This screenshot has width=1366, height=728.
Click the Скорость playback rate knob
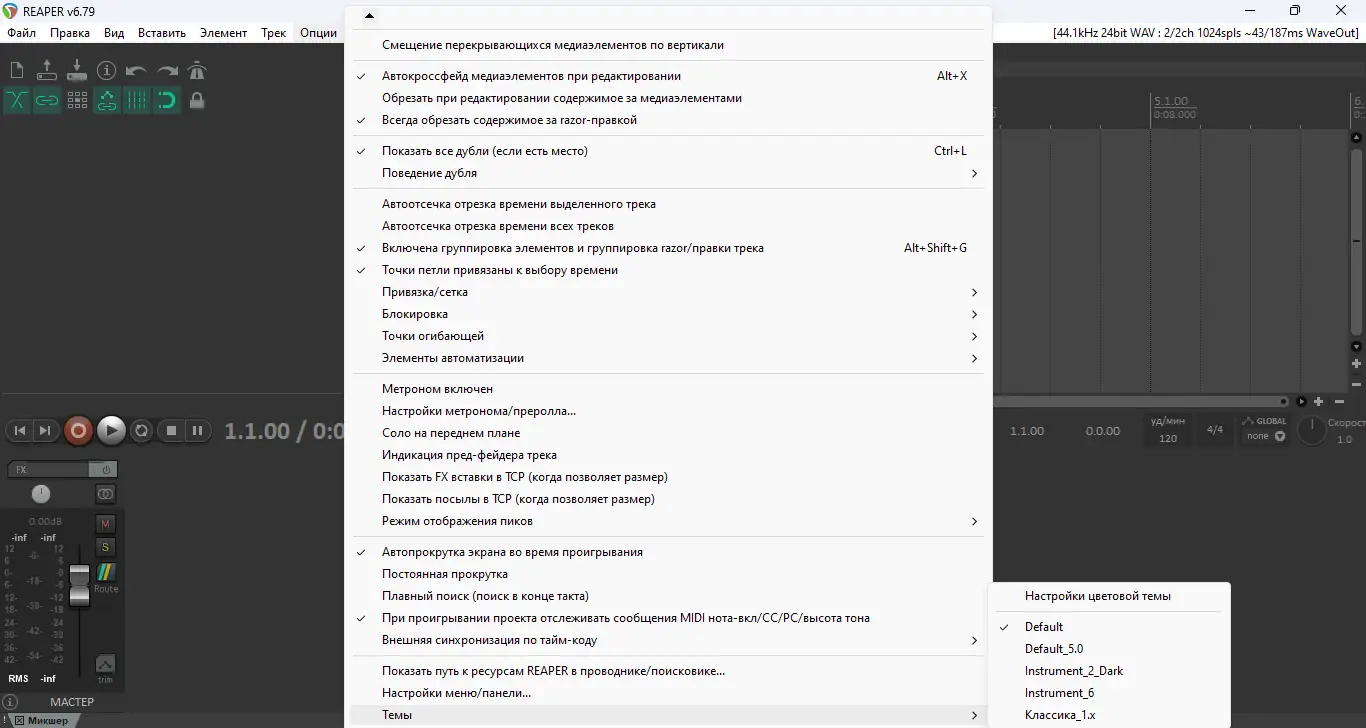pyautogui.click(x=1311, y=431)
